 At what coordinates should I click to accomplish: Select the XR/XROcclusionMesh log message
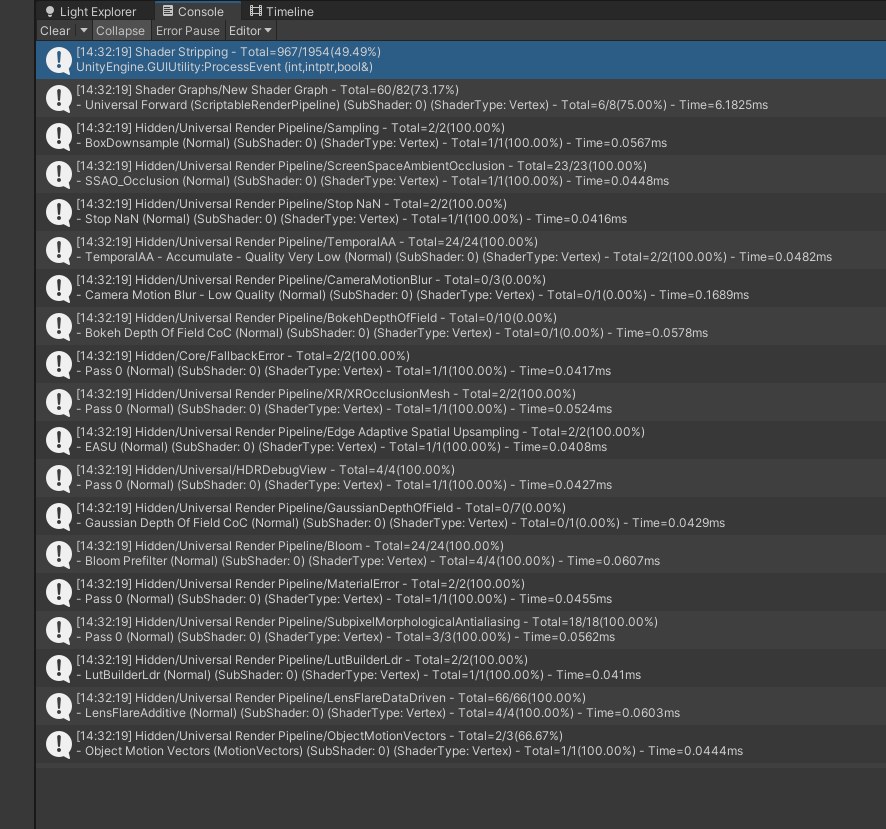click(461, 401)
